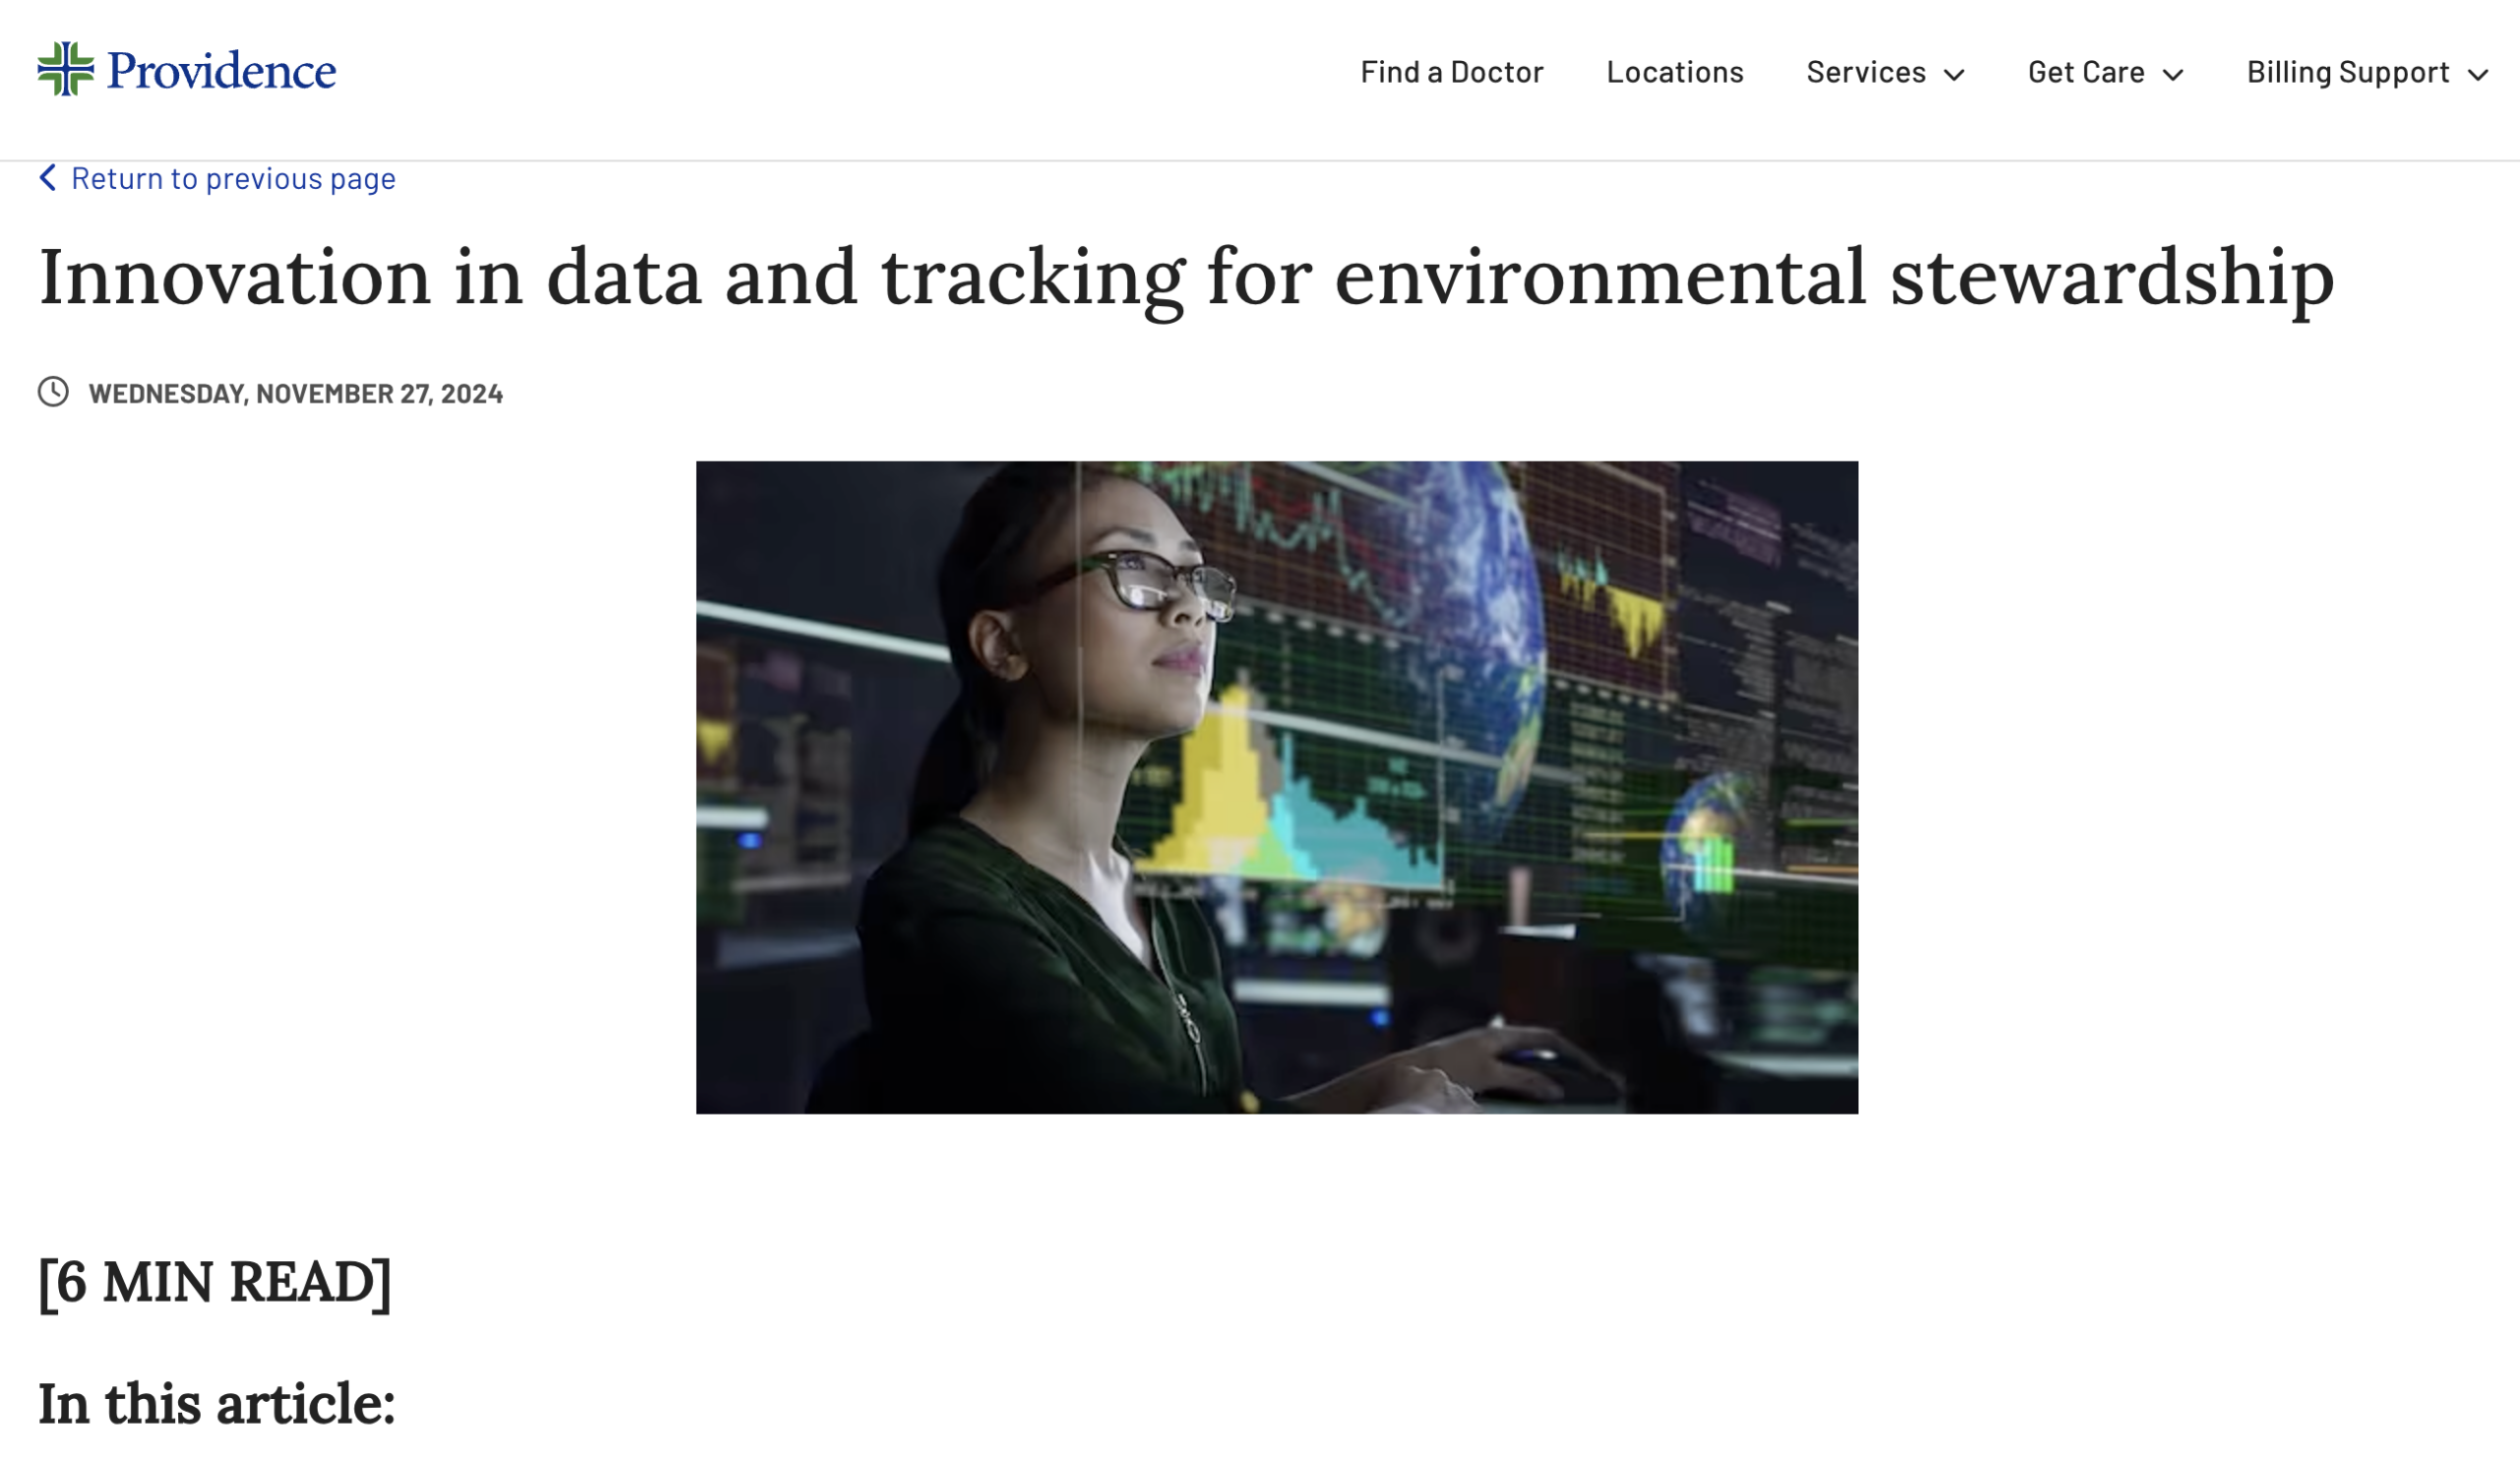2520x1461 pixels.
Task: Click Get Care in the navigation
Action: [2085, 72]
